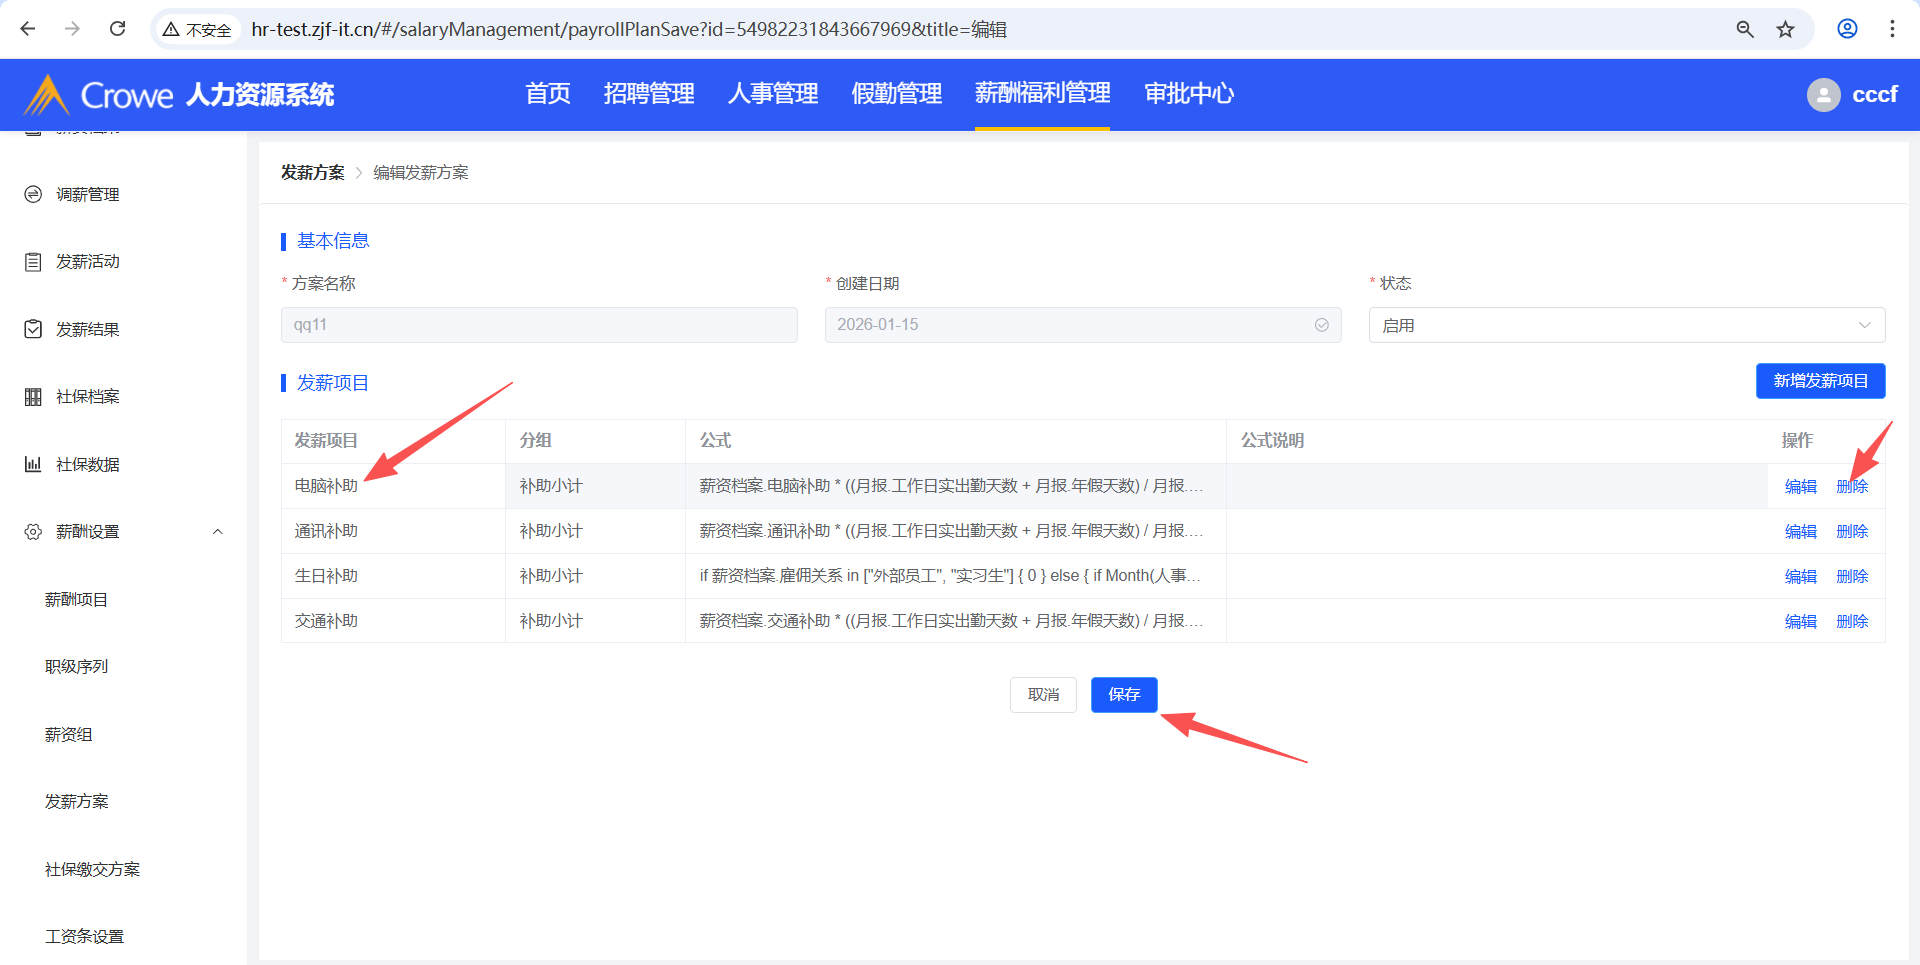Delete the 电脑补助 row
This screenshot has width=1920, height=965.
pos(1852,487)
